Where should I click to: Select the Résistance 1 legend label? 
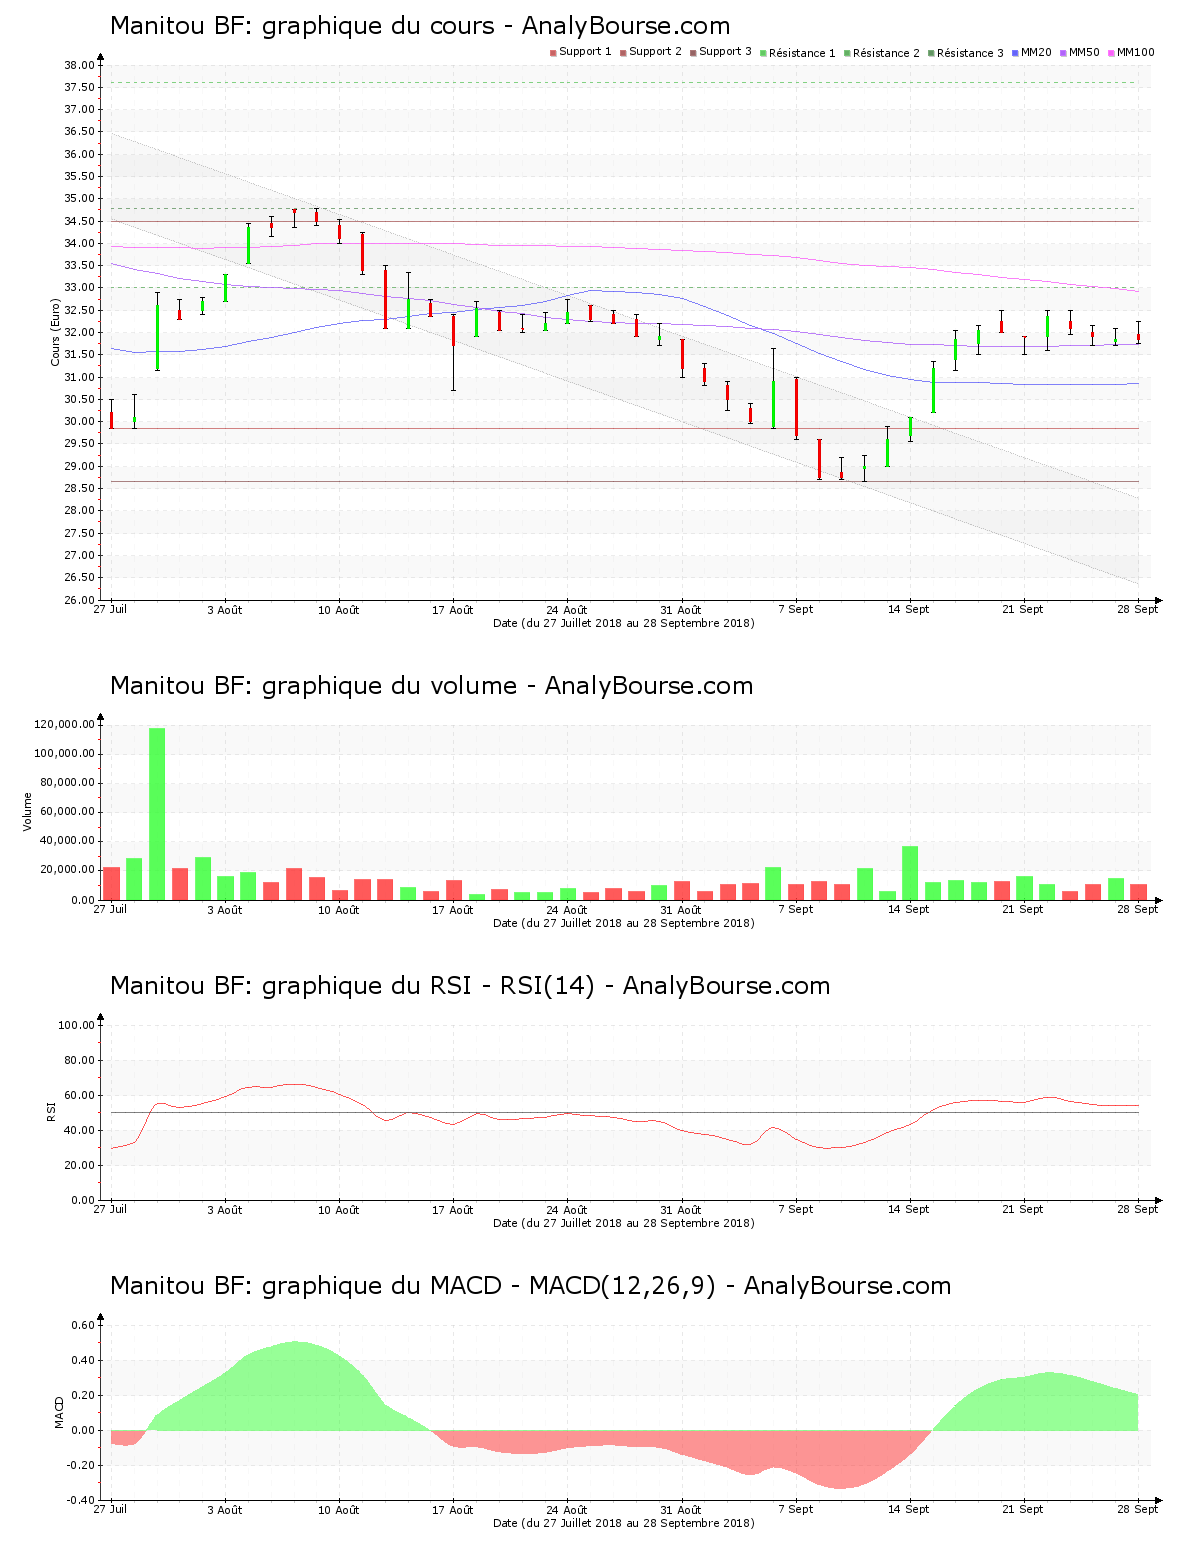tap(802, 53)
